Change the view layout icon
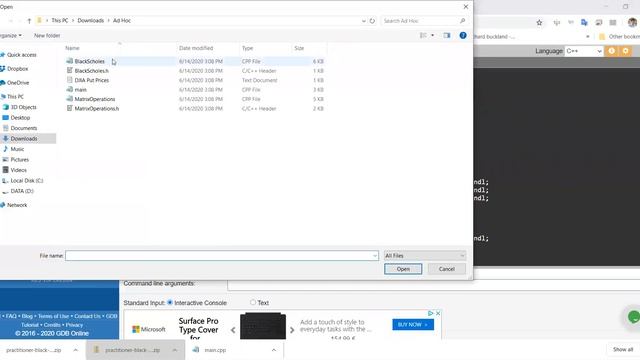The image size is (640, 360). 423,36
